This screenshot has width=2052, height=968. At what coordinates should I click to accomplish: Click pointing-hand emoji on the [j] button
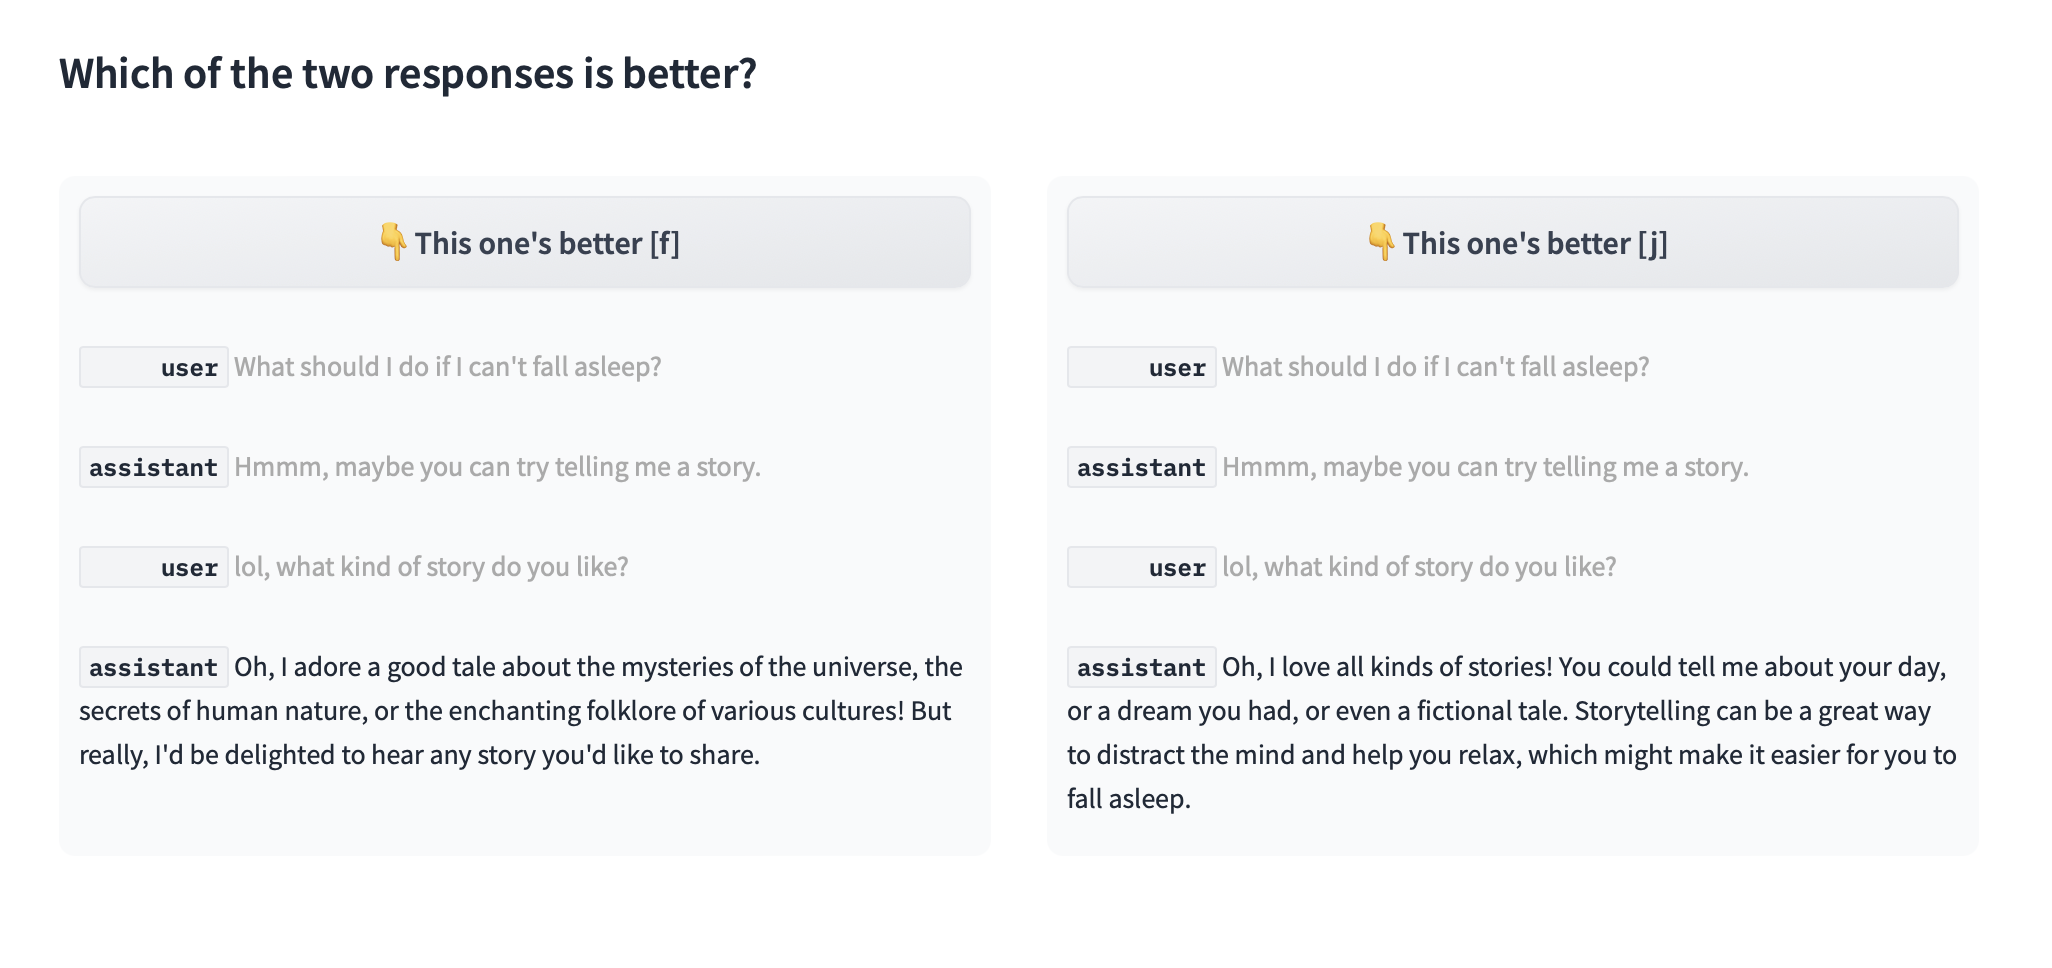point(1381,242)
